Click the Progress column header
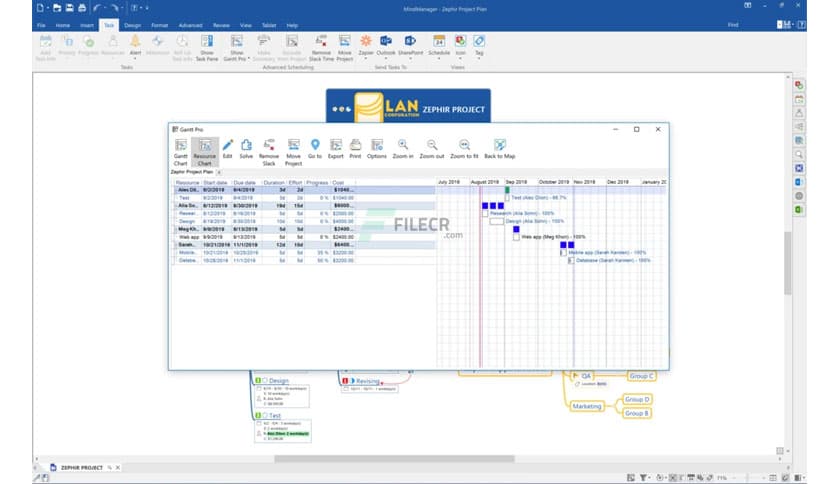This screenshot has height=484, width=836. (317, 182)
